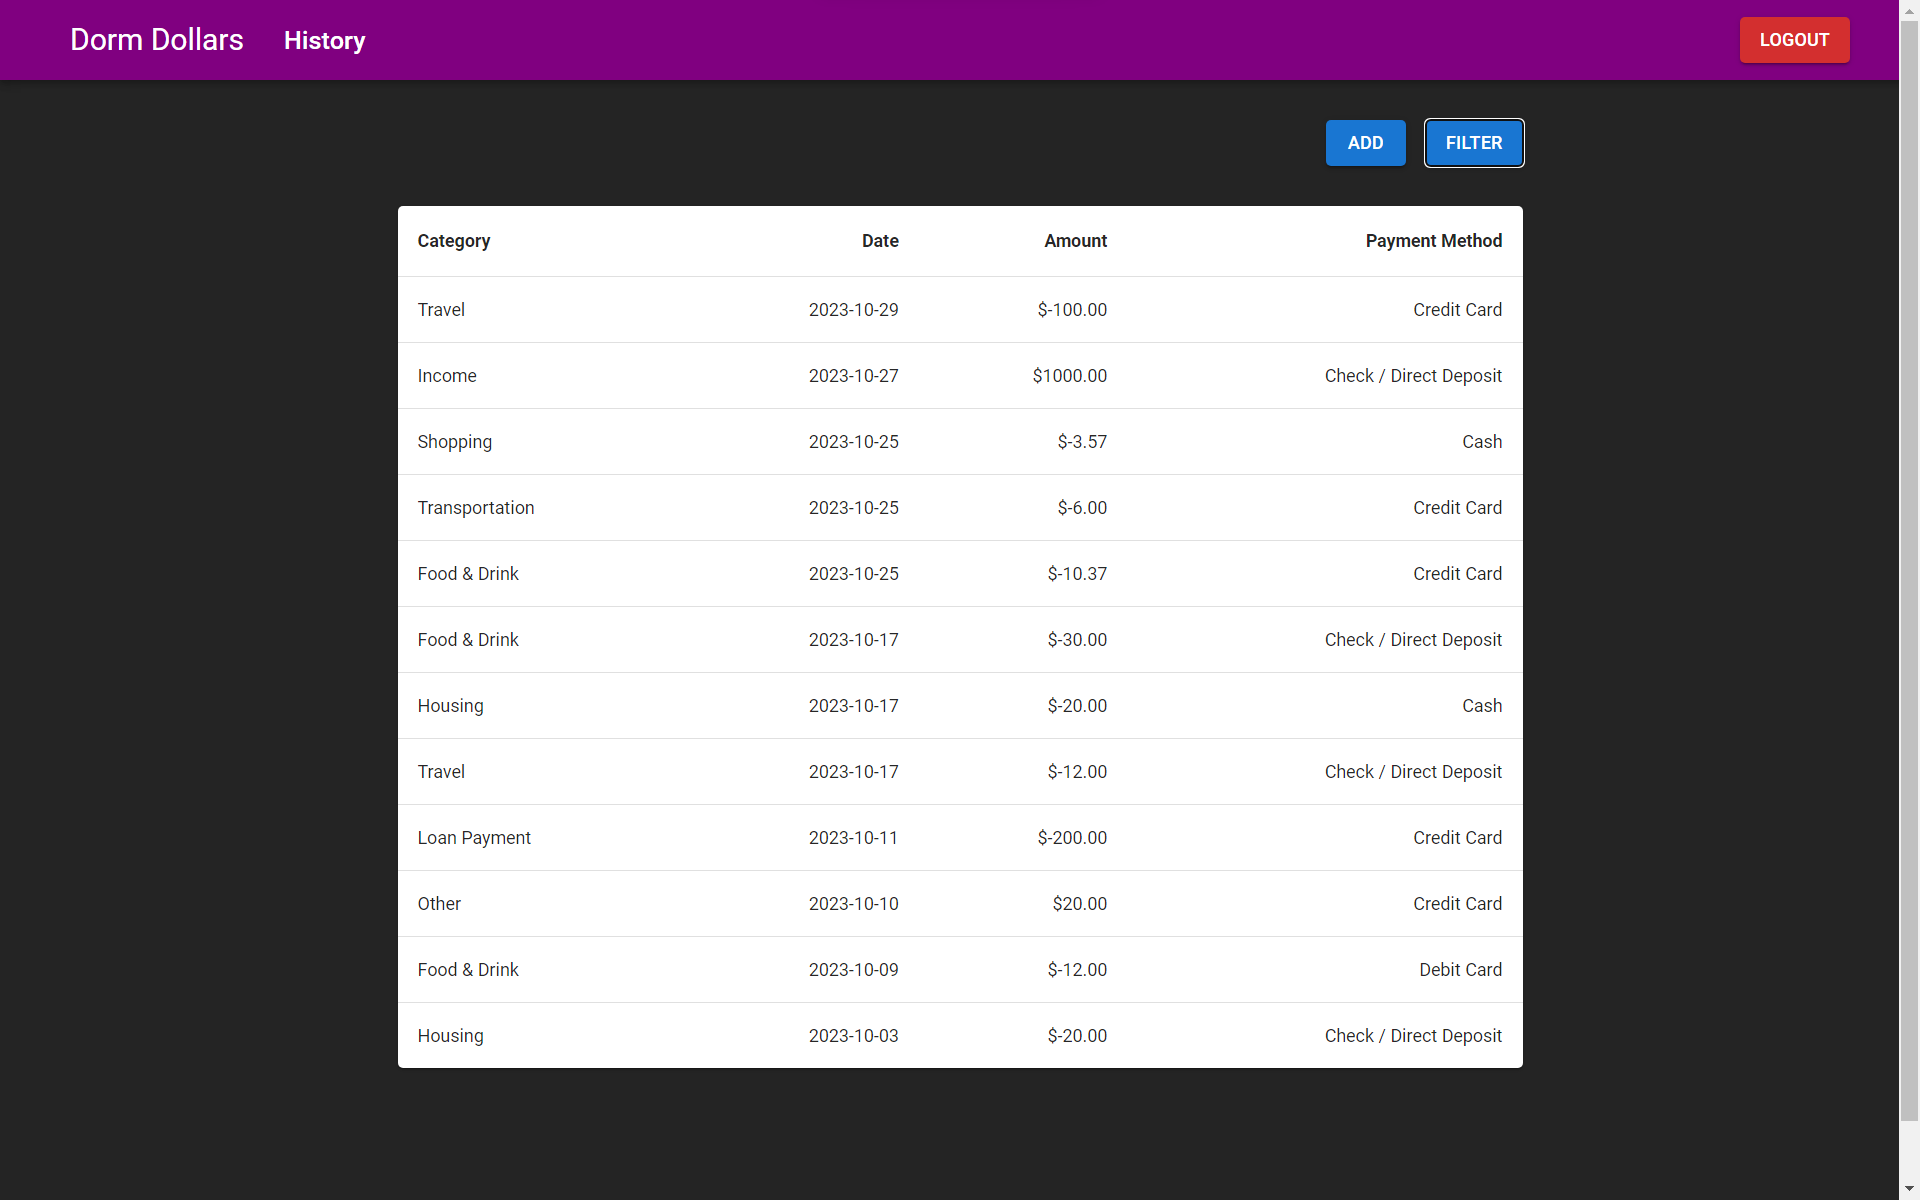Click the Dorm Dollars logo link
Viewport: 1920px width, 1200px height.
pos(156,40)
